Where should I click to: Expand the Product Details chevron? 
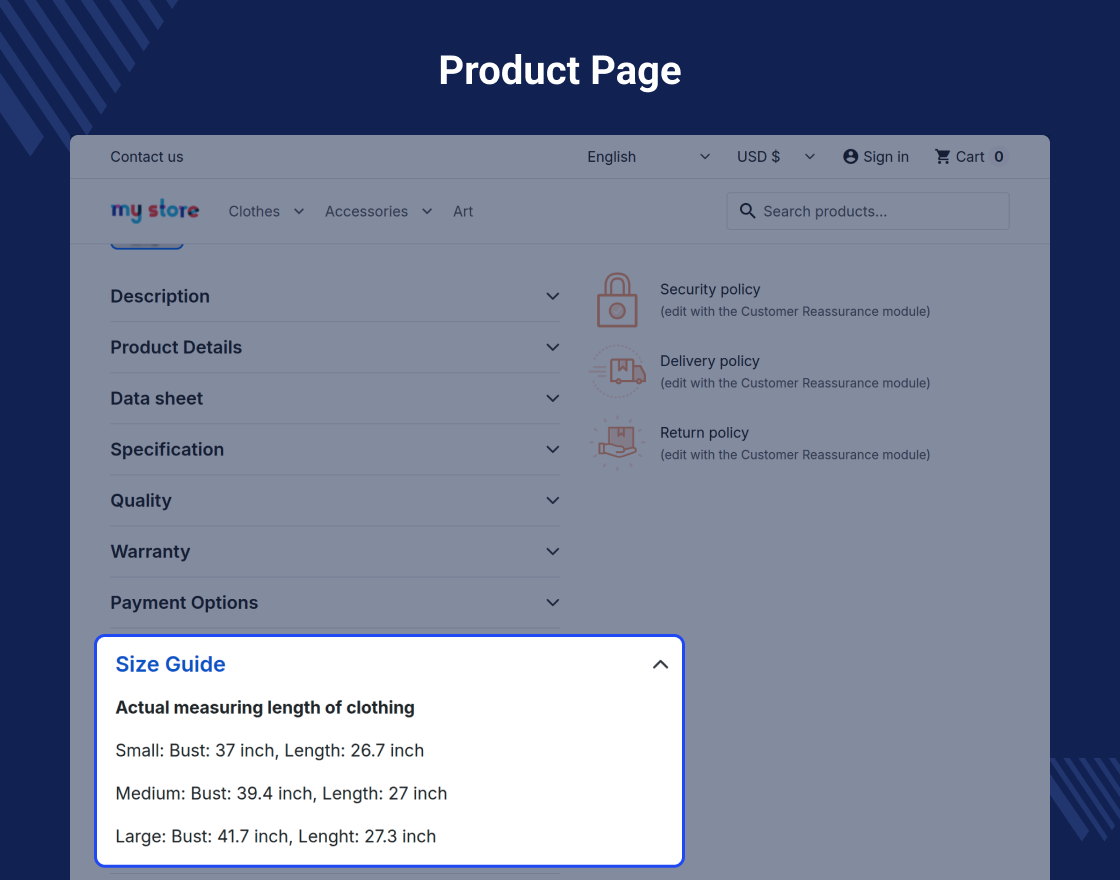tap(552, 347)
